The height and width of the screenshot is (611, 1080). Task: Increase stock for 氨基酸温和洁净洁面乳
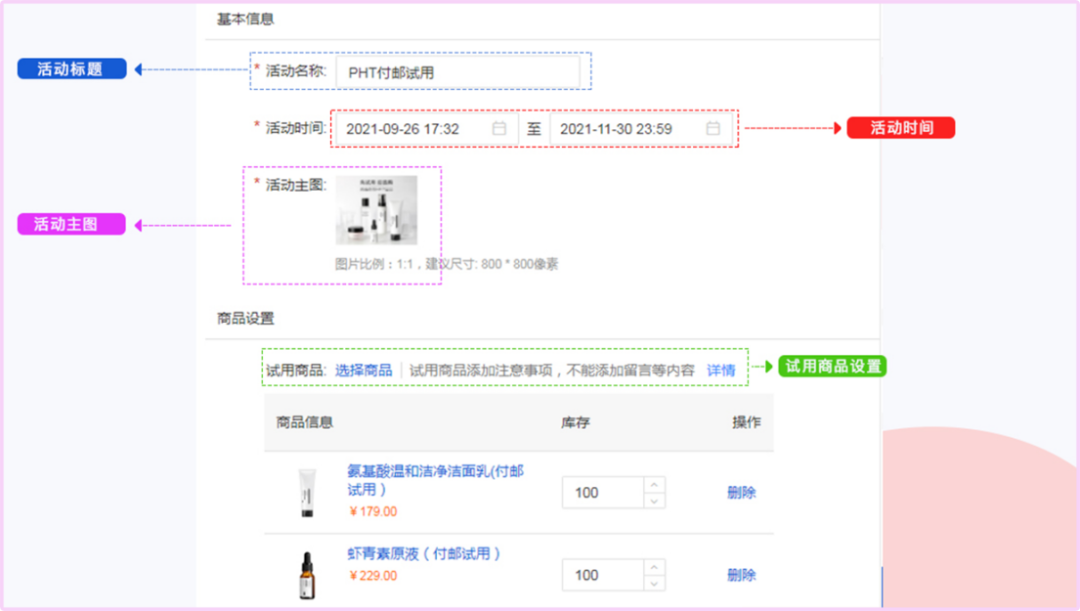pyautogui.click(x=654, y=485)
